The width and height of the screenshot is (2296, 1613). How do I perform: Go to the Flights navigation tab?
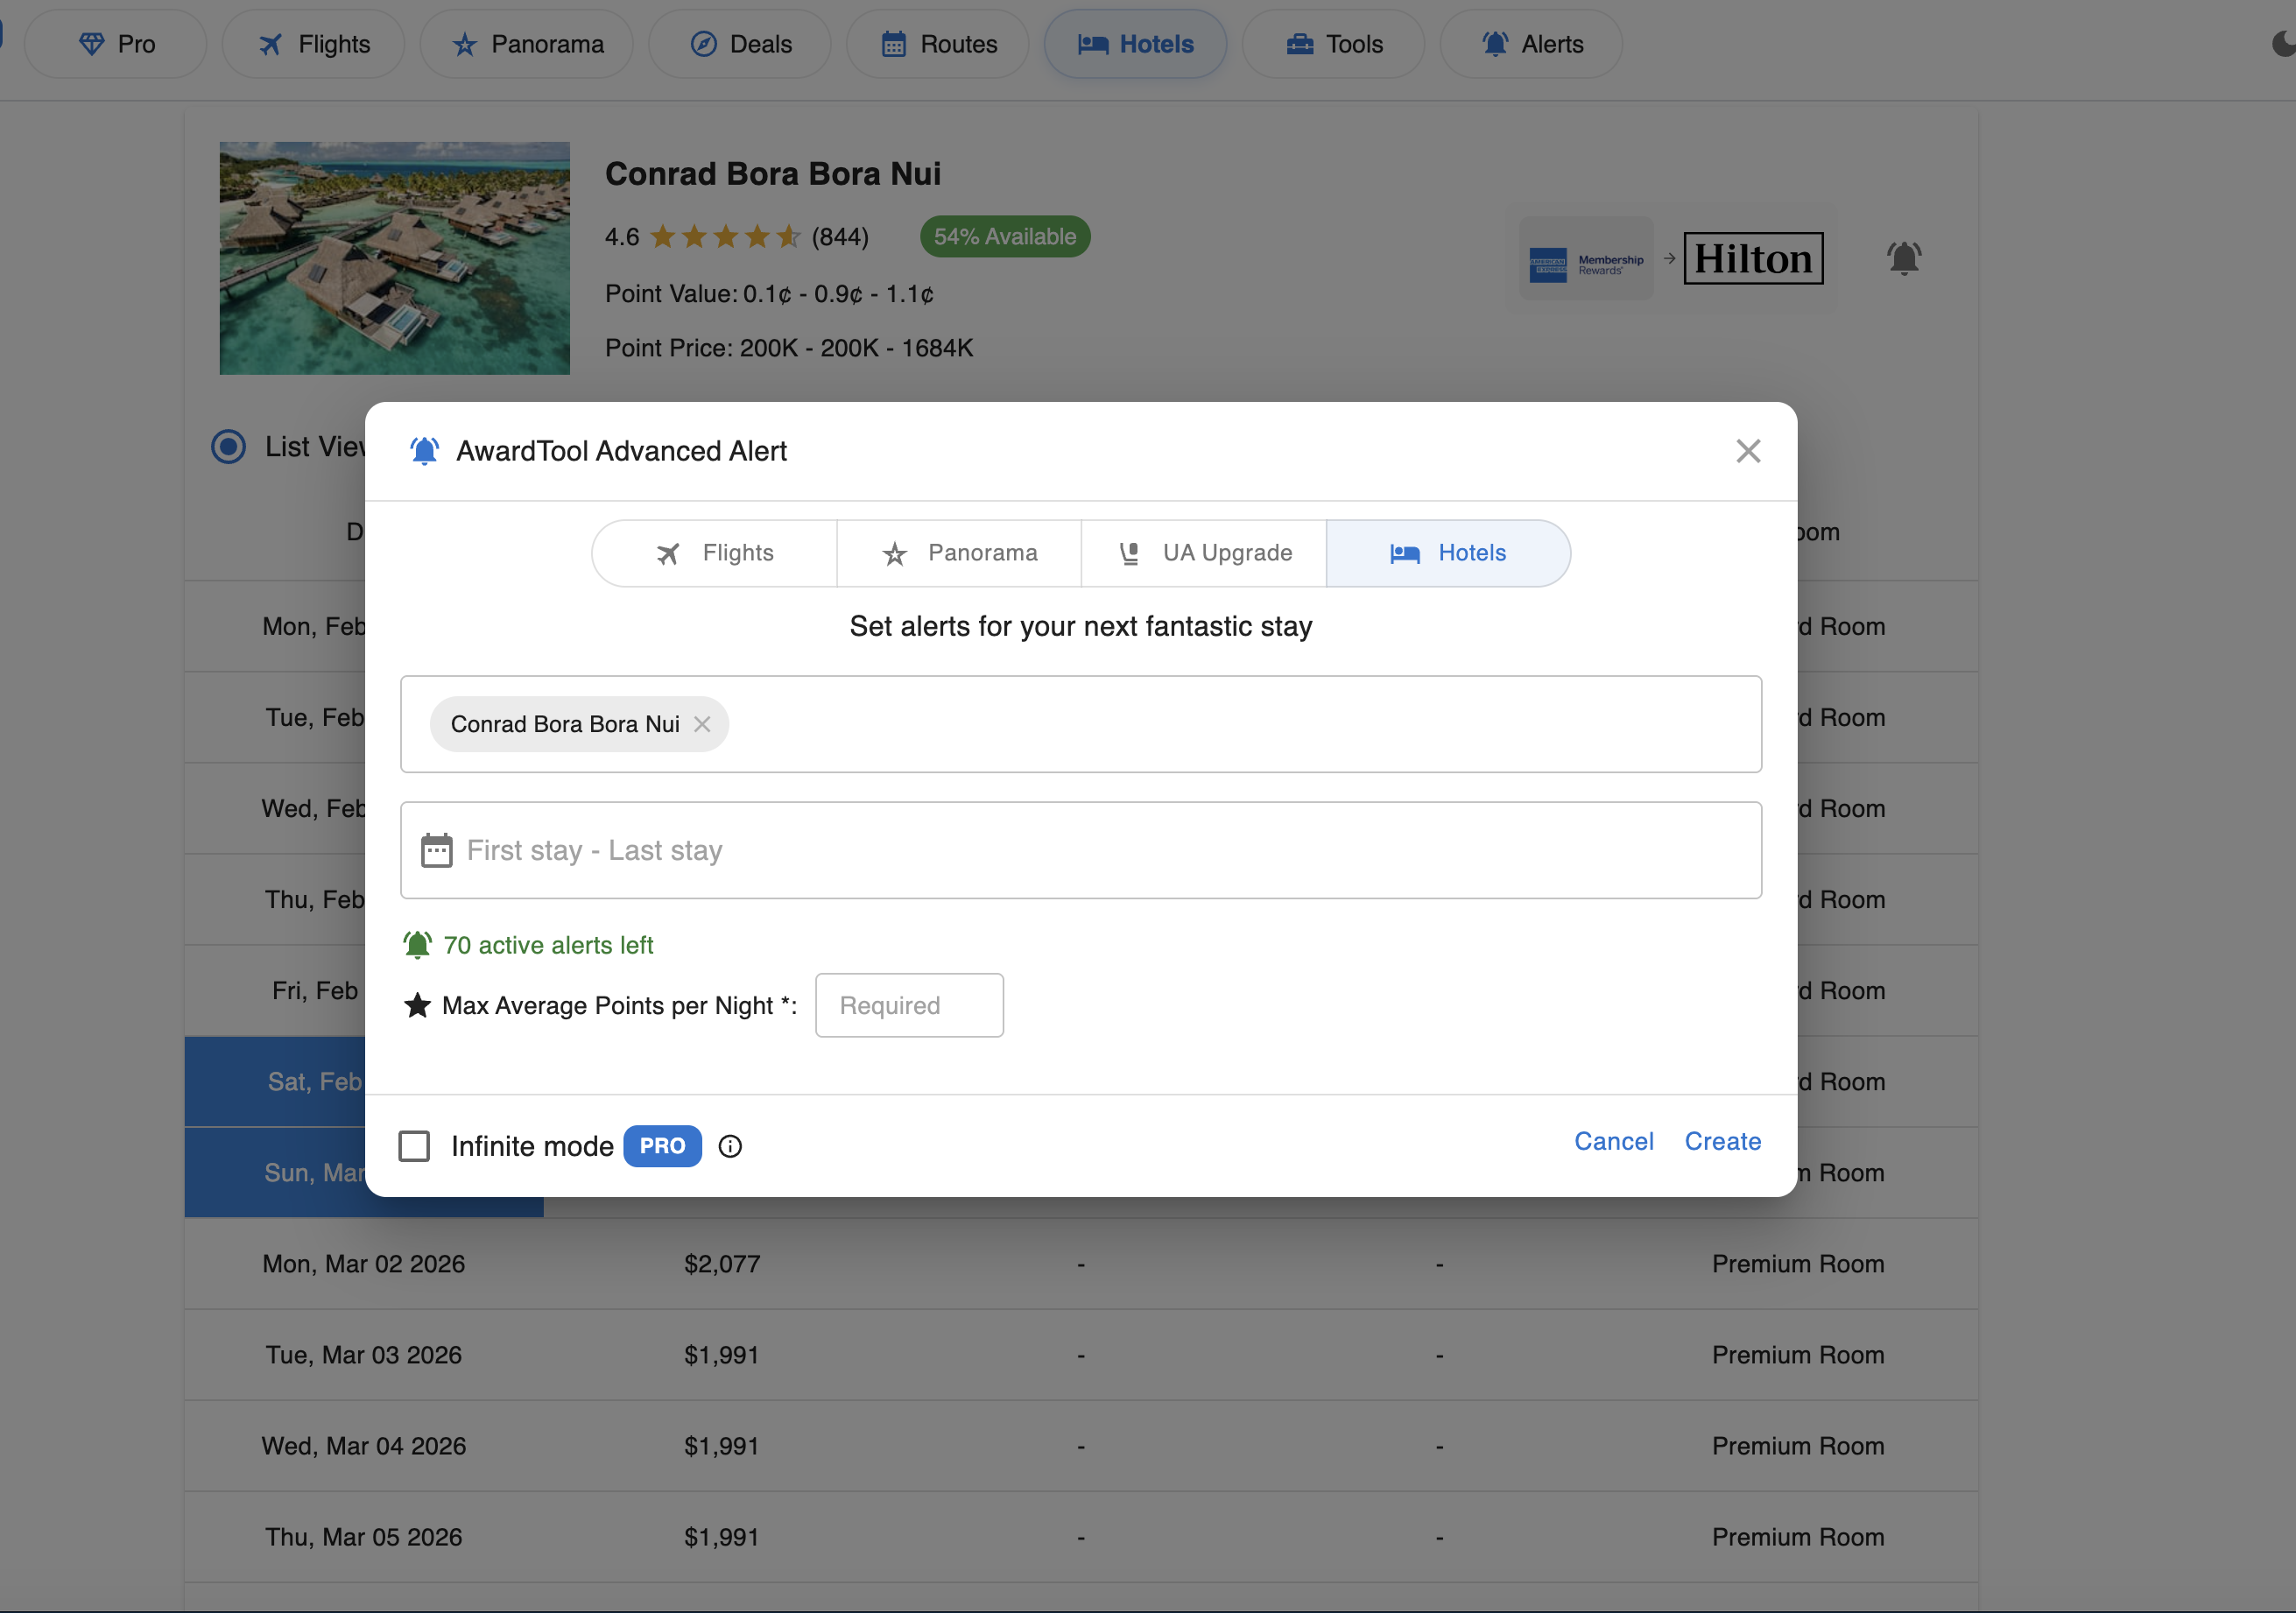point(313,44)
